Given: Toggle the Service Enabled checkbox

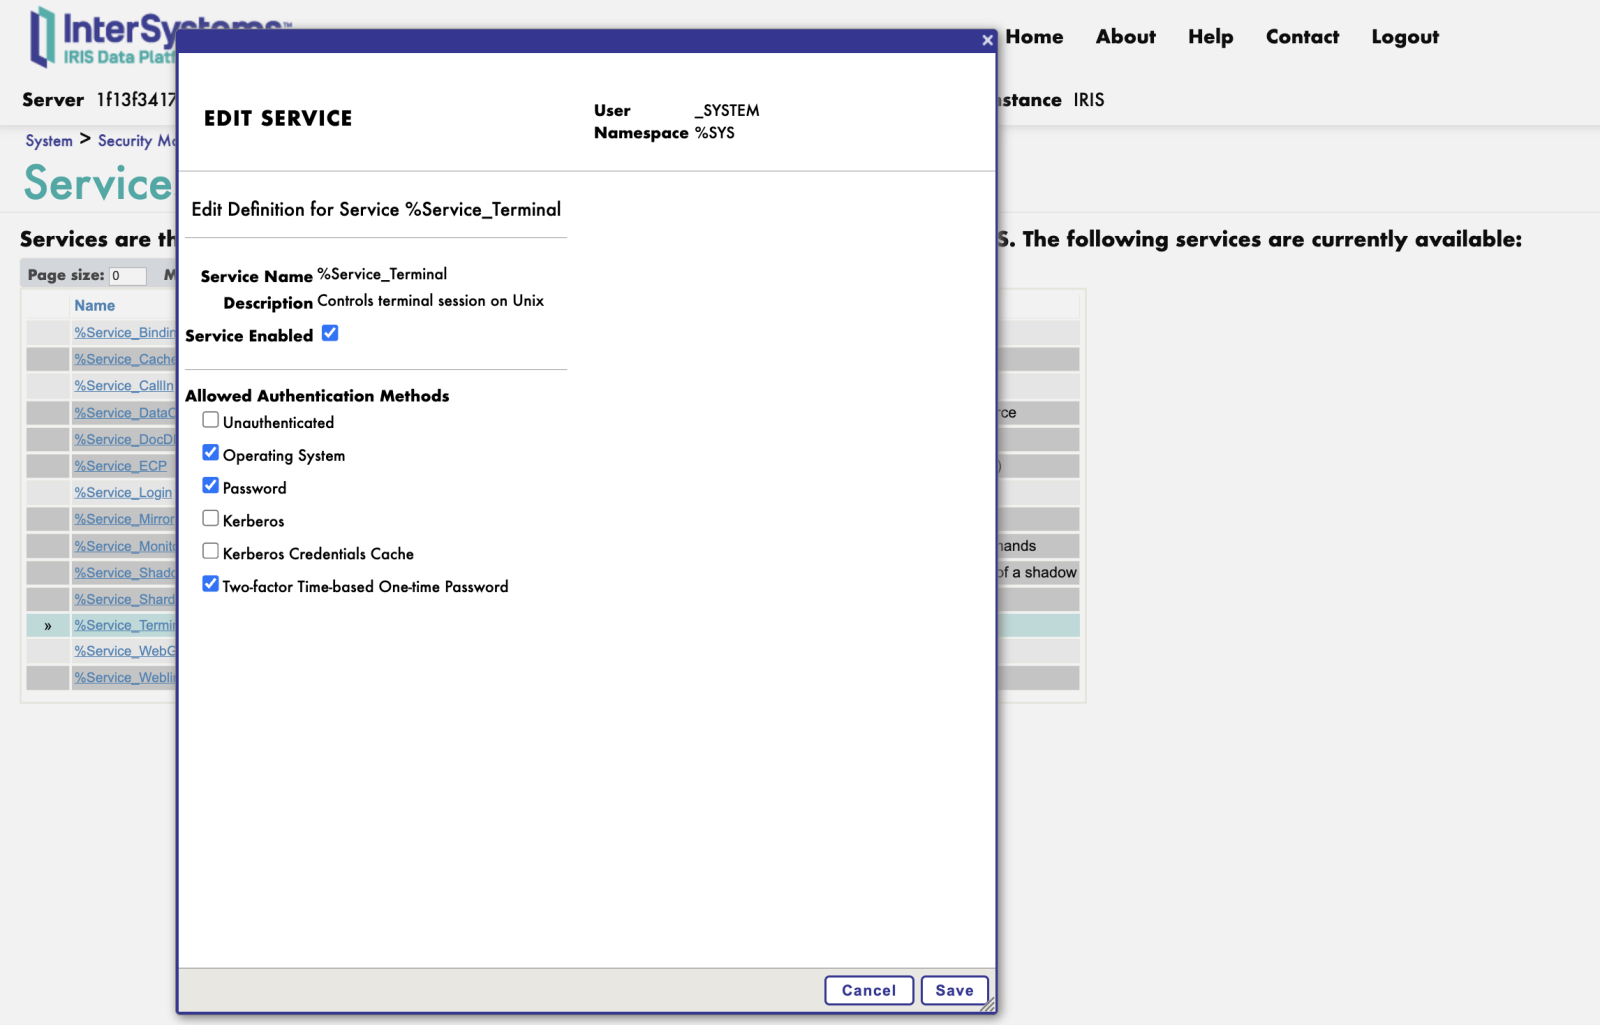Looking at the screenshot, I should pyautogui.click(x=330, y=334).
